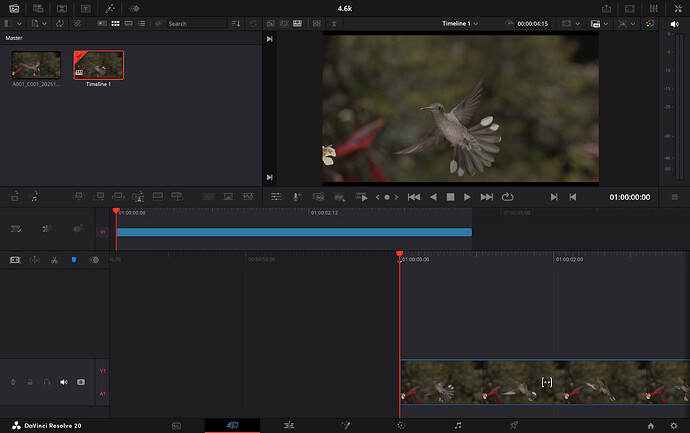Click the Import Media file icon
690x433 pixels.
(35, 23)
